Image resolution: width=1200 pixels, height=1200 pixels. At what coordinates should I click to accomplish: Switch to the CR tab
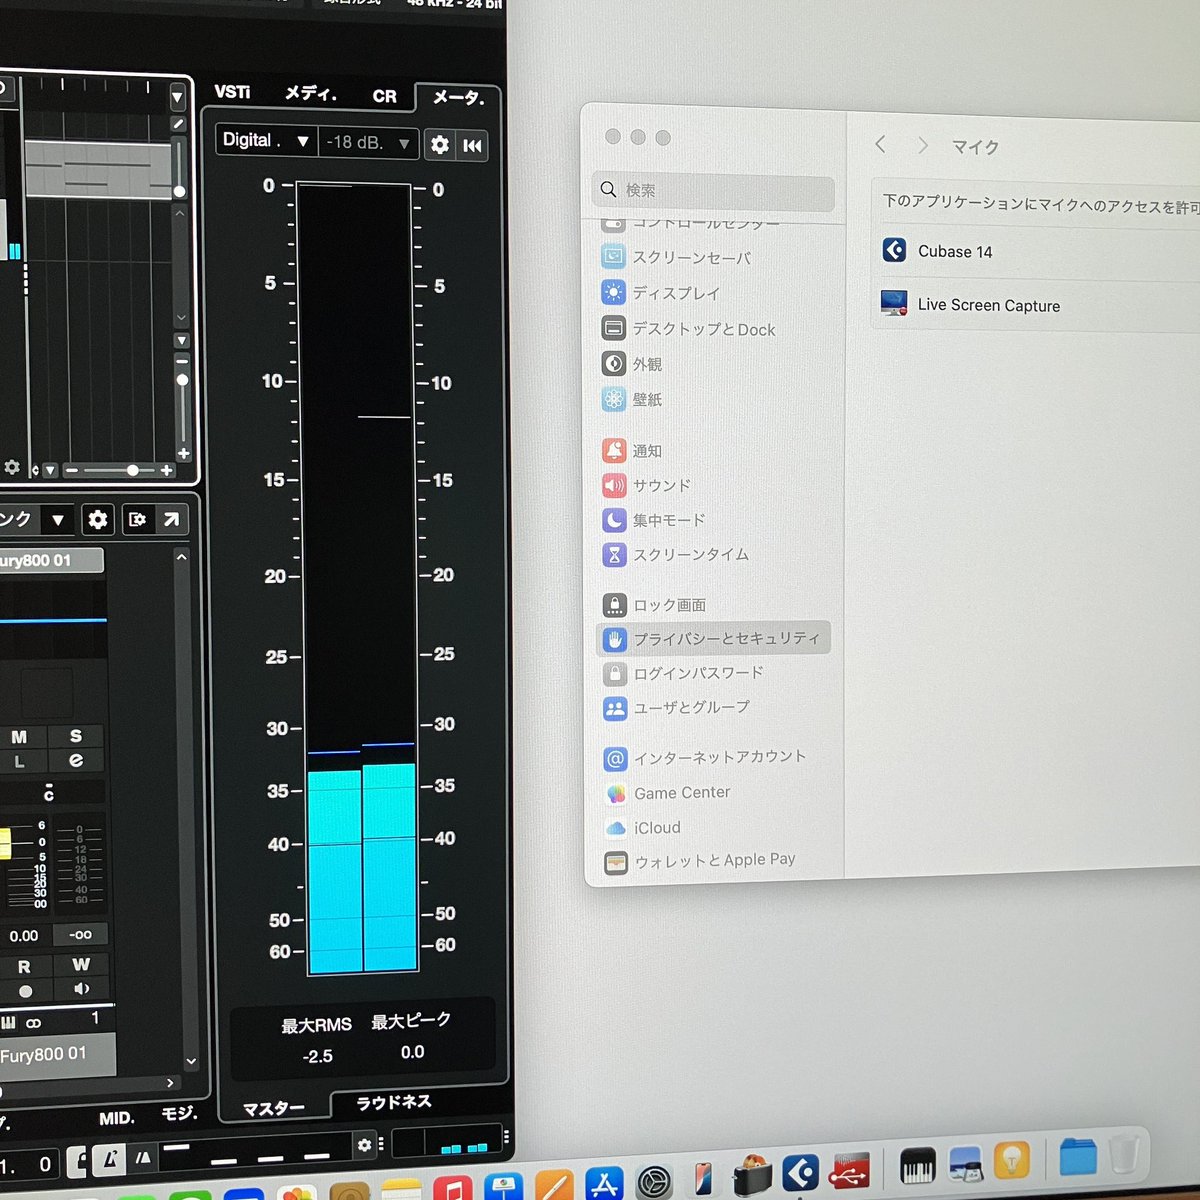click(x=384, y=96)
